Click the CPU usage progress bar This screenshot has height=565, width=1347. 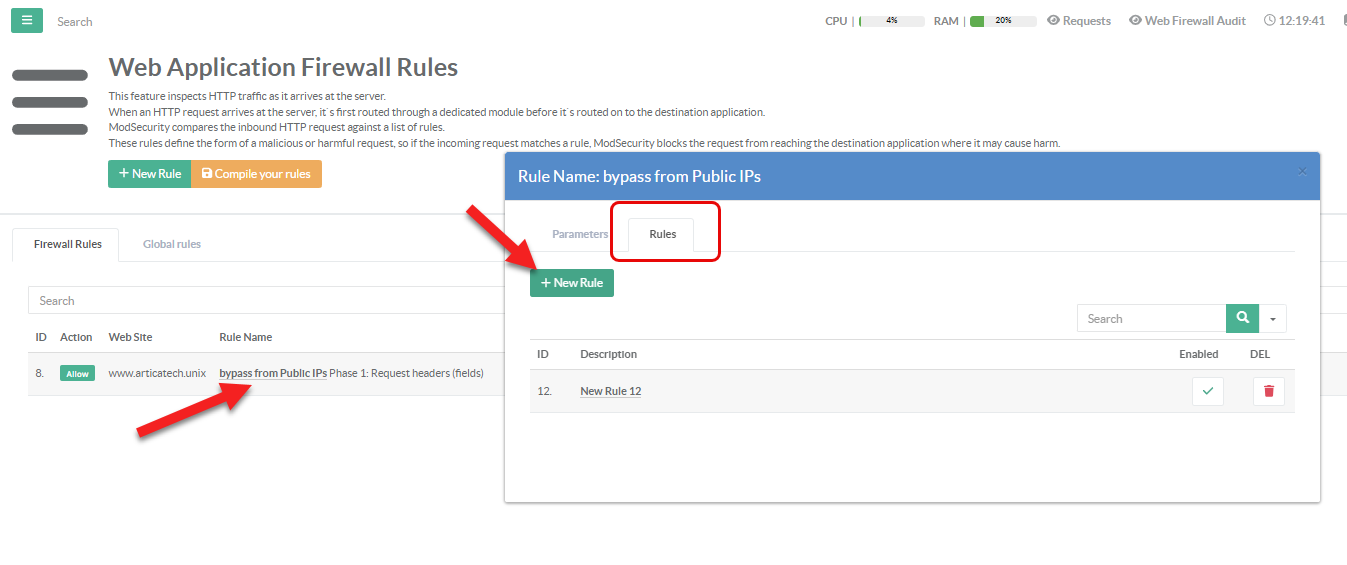tap(891, 21)
